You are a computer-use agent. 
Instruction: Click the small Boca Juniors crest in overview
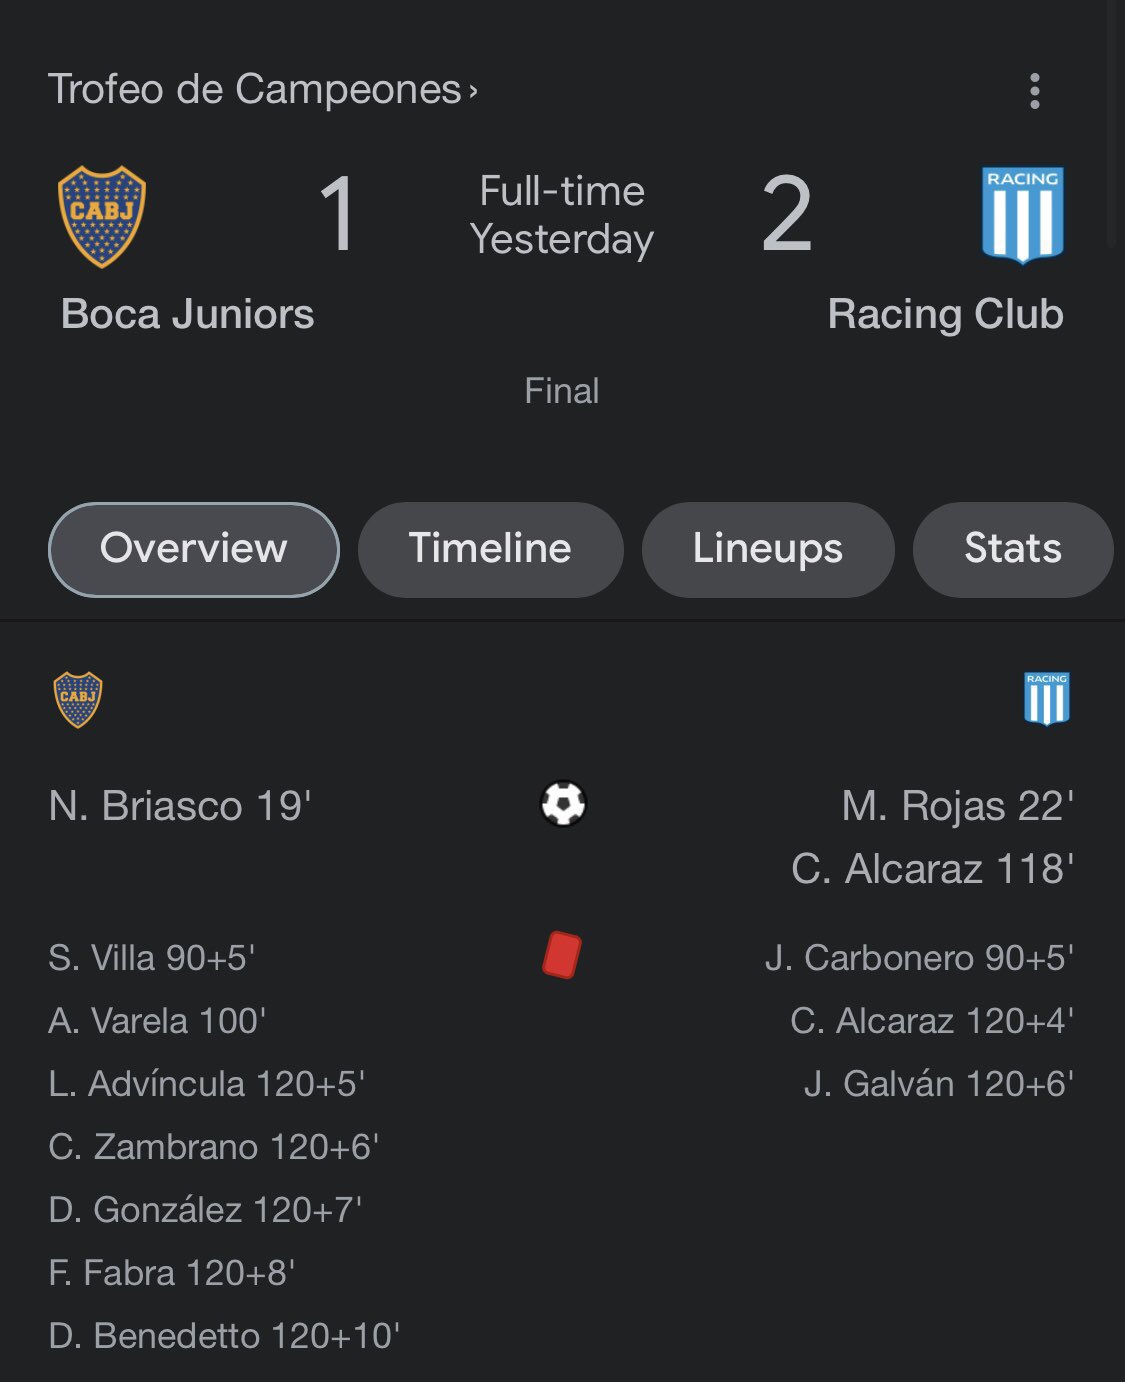click(x=78, y=699)
